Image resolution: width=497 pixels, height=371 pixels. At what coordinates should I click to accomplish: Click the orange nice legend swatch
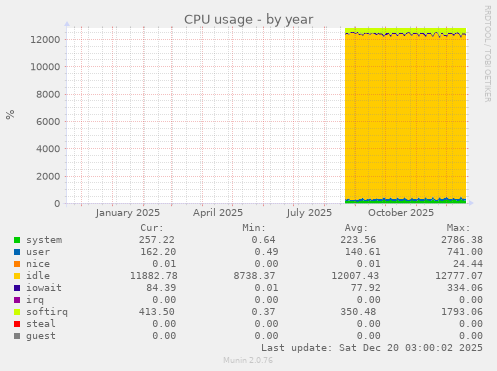[x=17, y=264]
